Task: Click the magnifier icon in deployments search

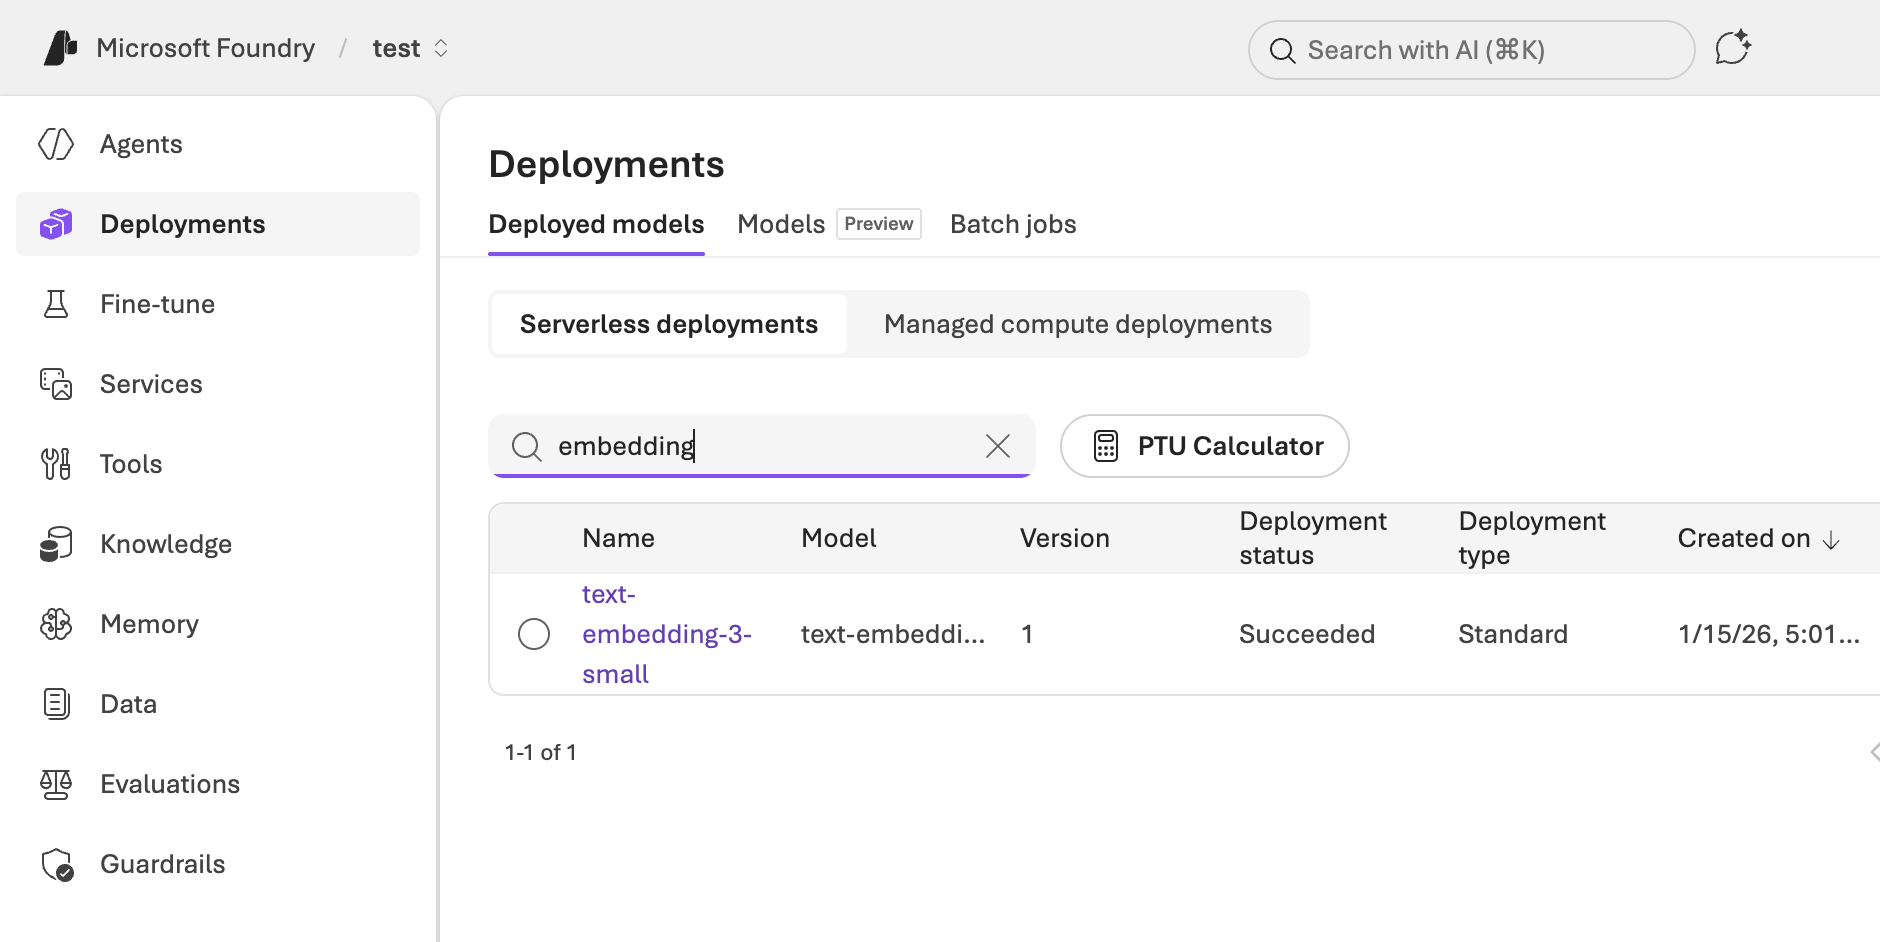Action: pos(526,446)
